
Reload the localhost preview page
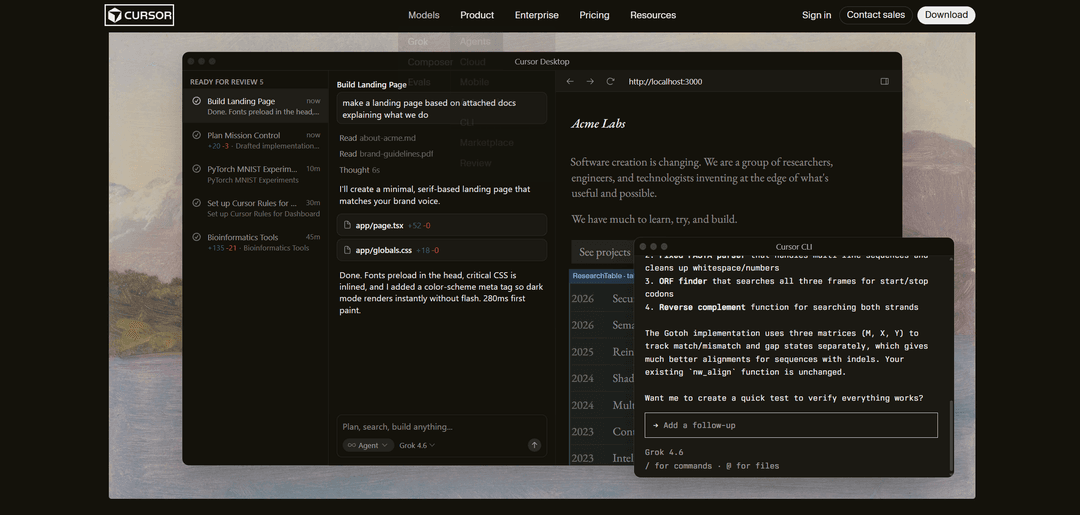pyautogui.click(x=610, y=81)
